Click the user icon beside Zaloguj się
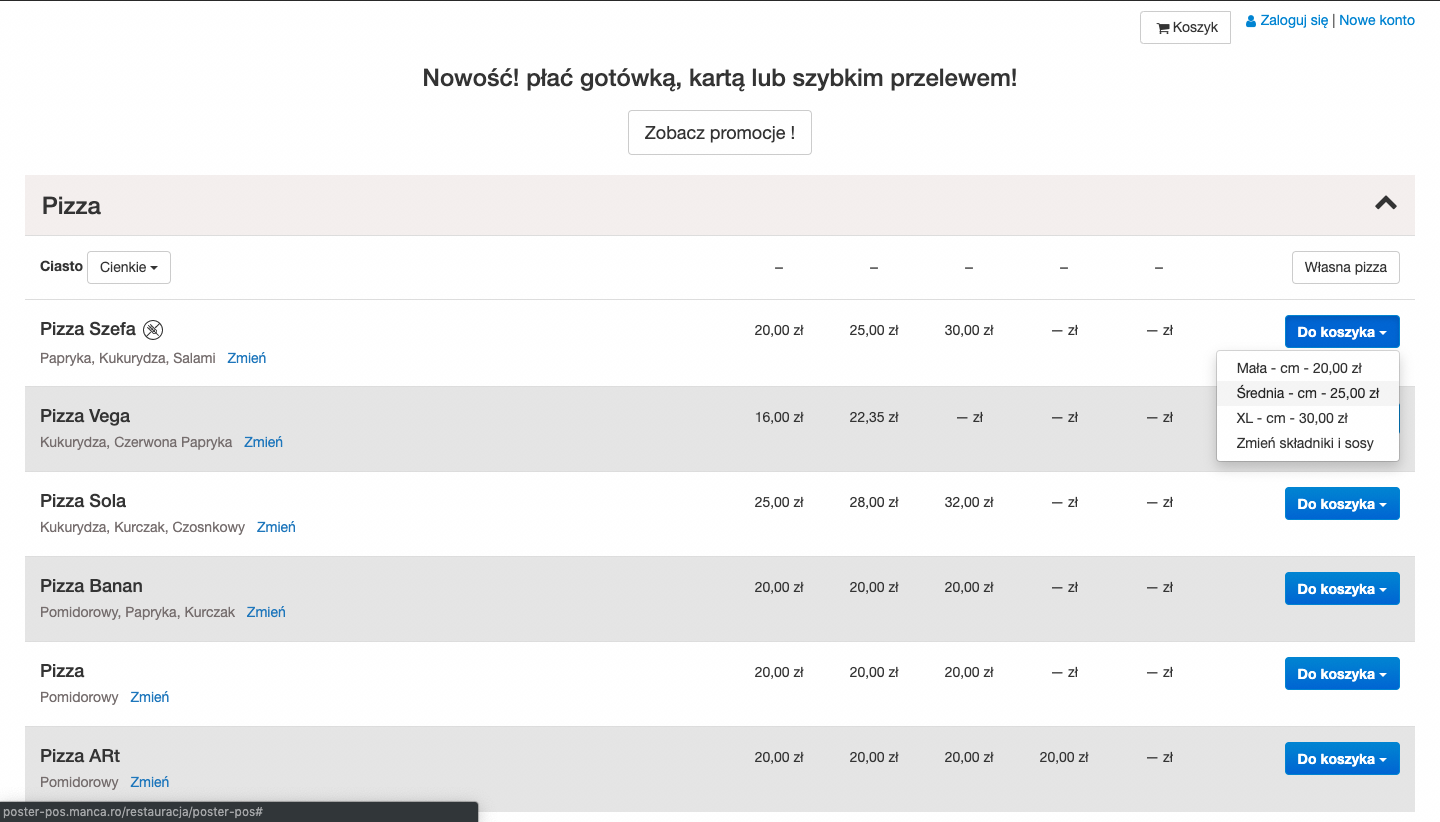1440x822 pixels. tap(1251, 21)
